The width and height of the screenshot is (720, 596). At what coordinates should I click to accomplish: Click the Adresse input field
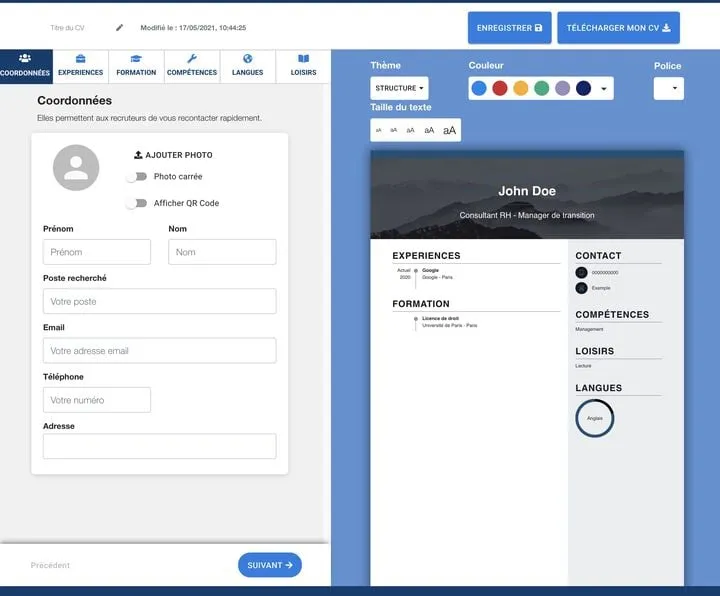click(160, 446)
